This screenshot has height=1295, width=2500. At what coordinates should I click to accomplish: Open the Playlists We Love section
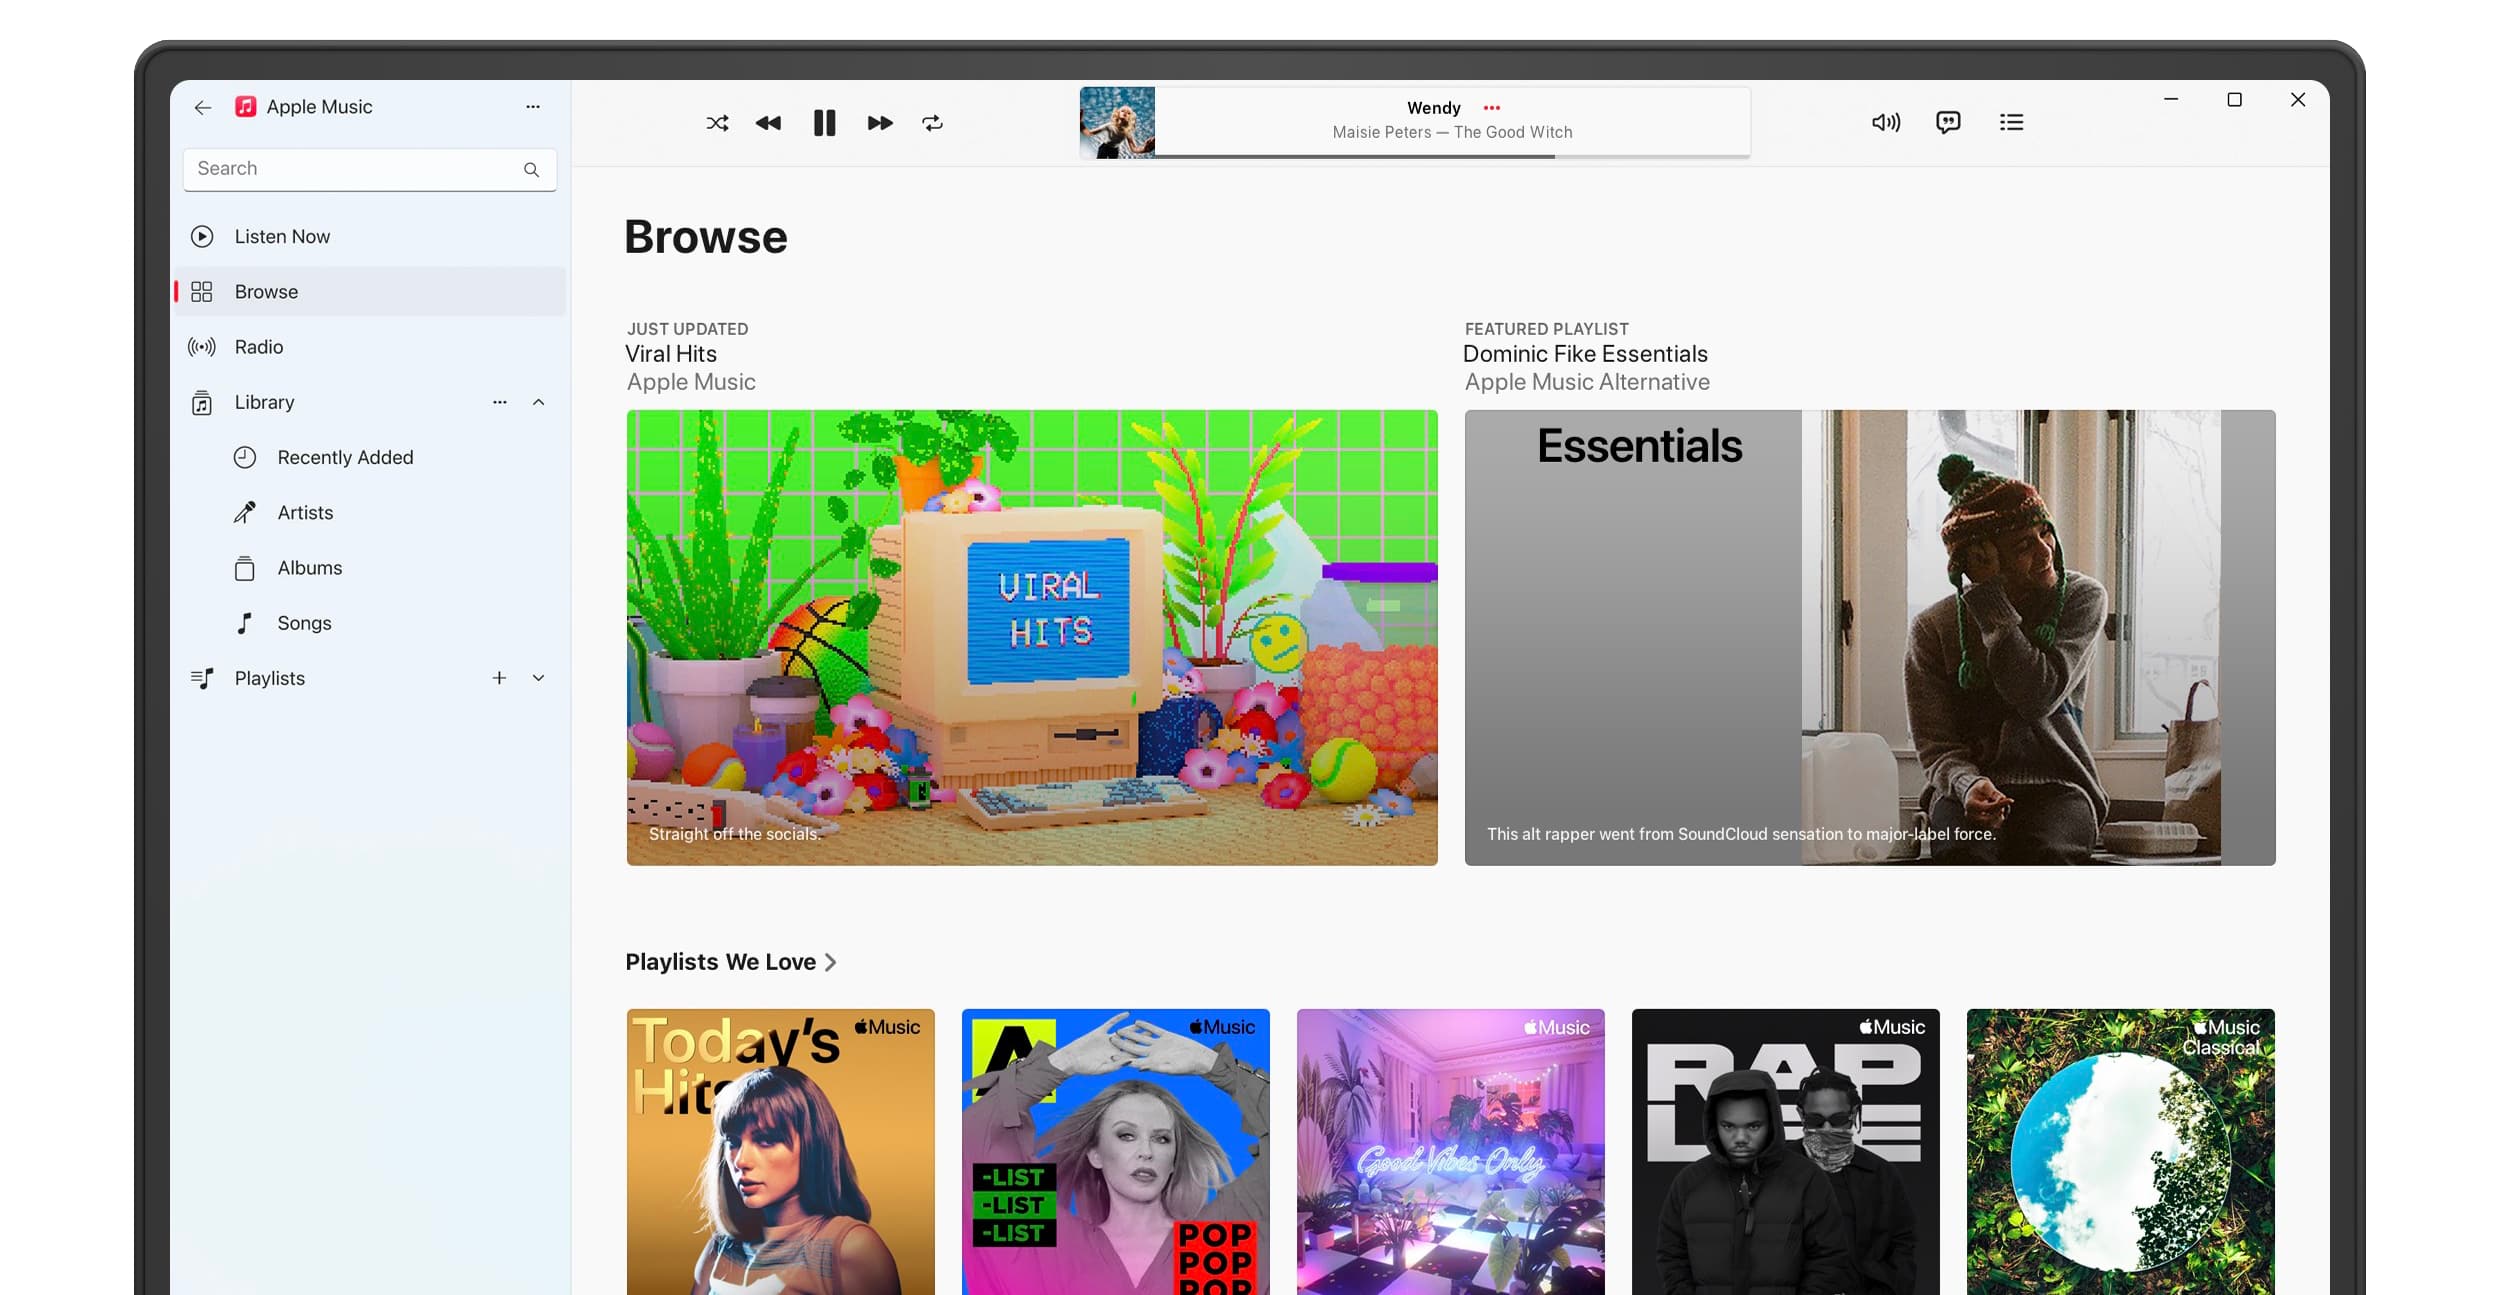720,962
